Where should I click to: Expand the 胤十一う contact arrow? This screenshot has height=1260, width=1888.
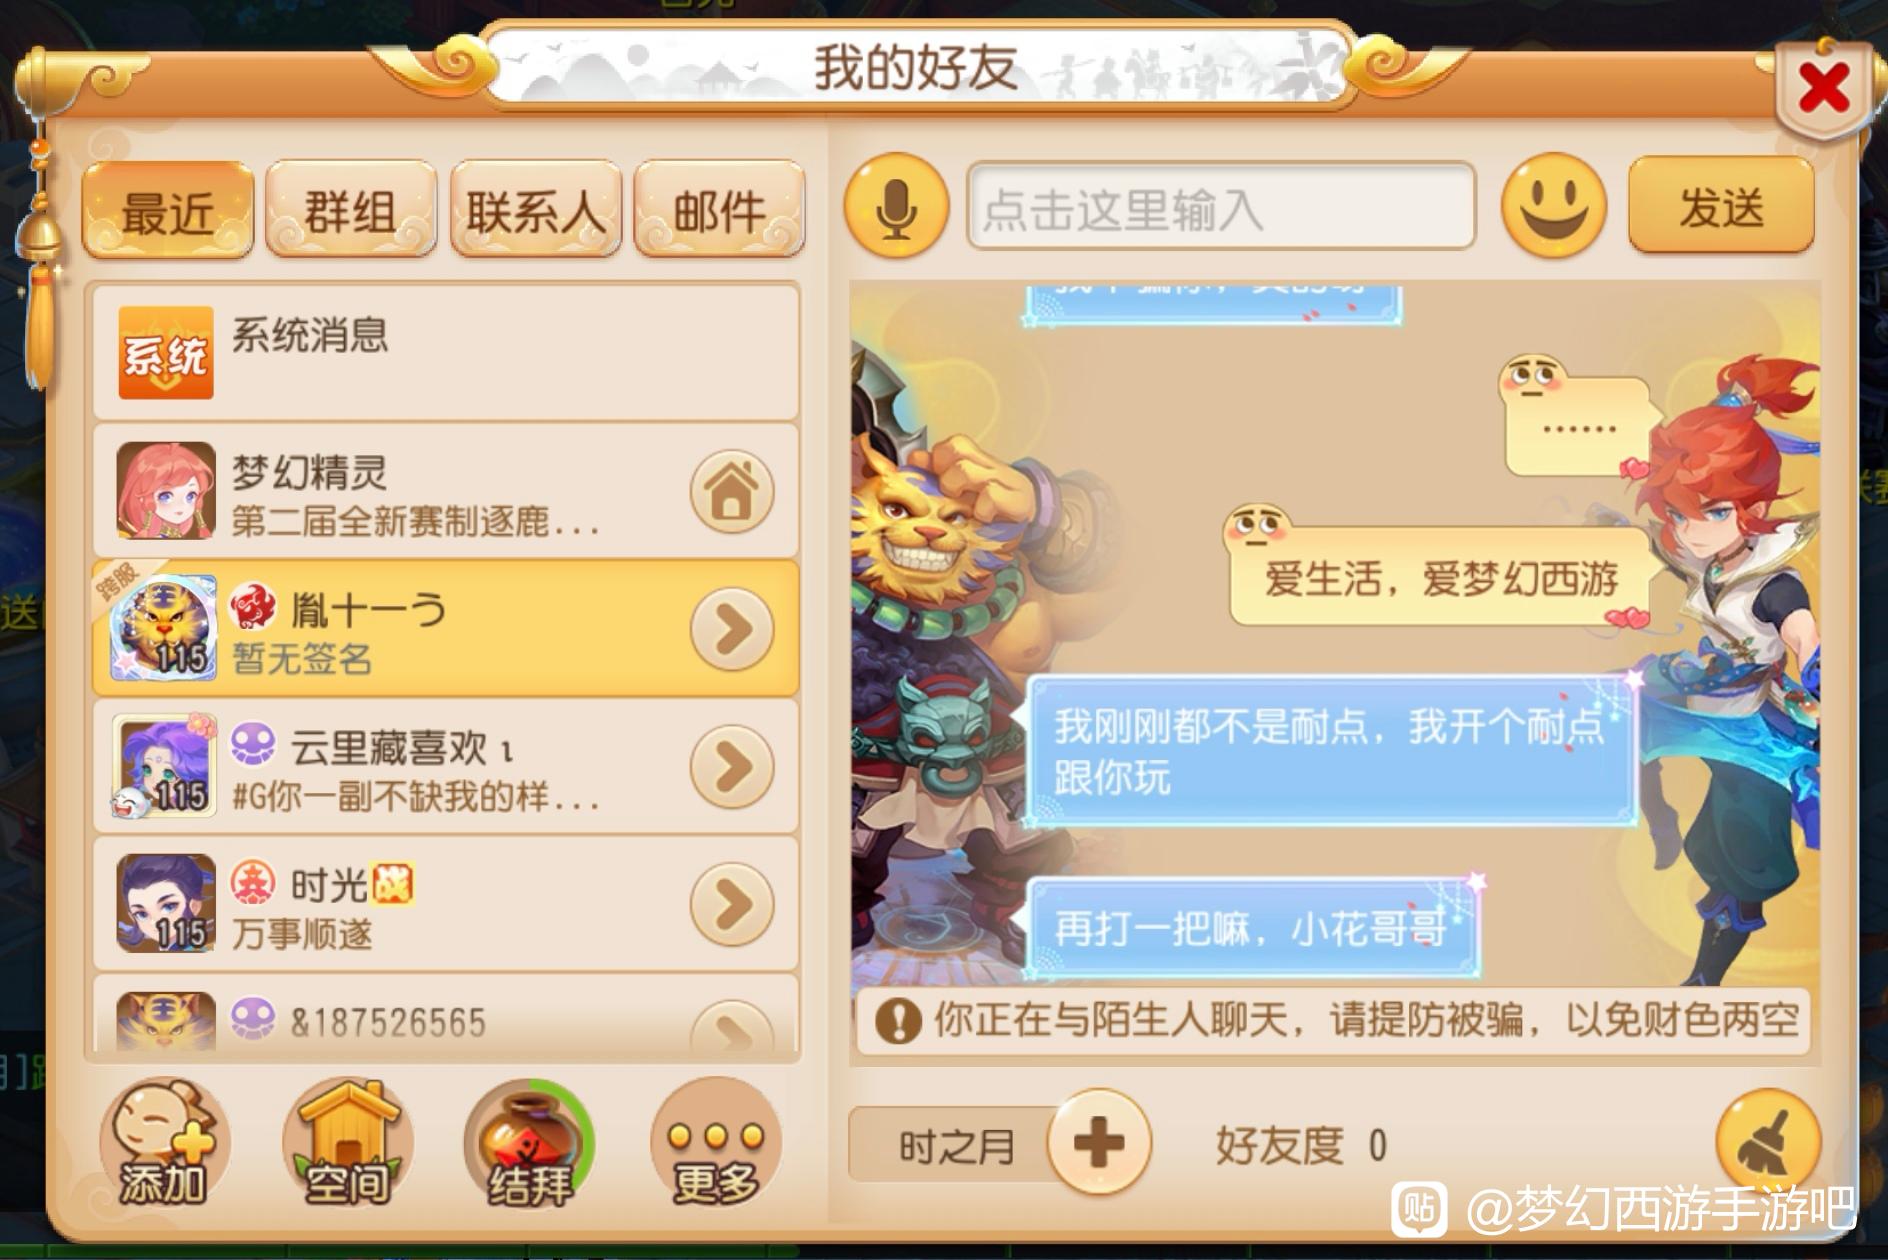pos(732,629)
